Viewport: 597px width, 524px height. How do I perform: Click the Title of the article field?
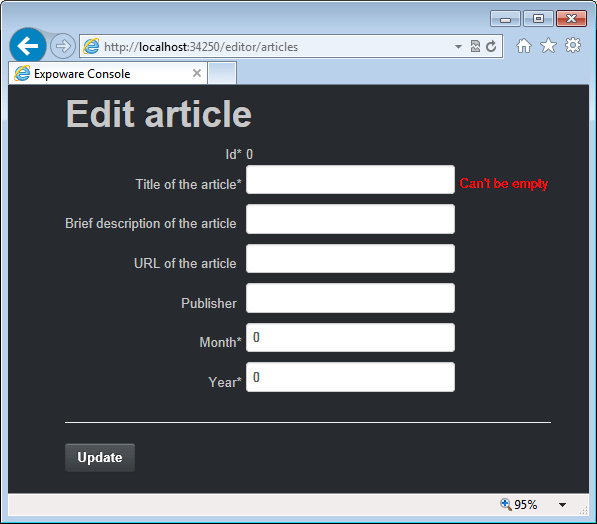350,180
